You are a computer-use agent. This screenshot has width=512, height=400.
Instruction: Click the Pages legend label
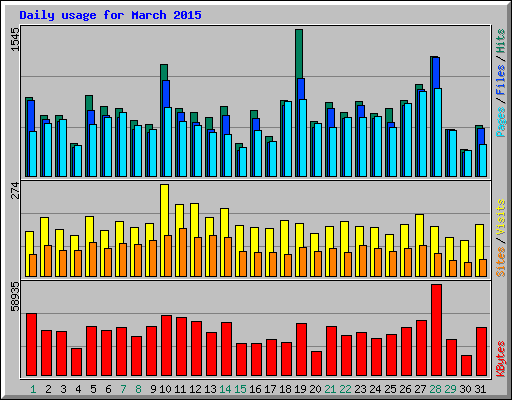point(501,122)
